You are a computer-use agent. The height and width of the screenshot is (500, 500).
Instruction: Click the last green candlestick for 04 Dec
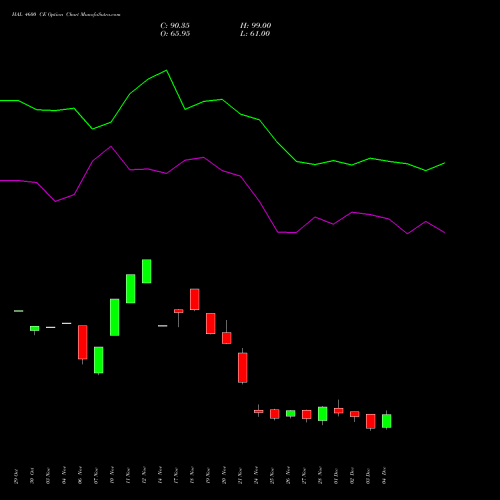tap(387, 421)
